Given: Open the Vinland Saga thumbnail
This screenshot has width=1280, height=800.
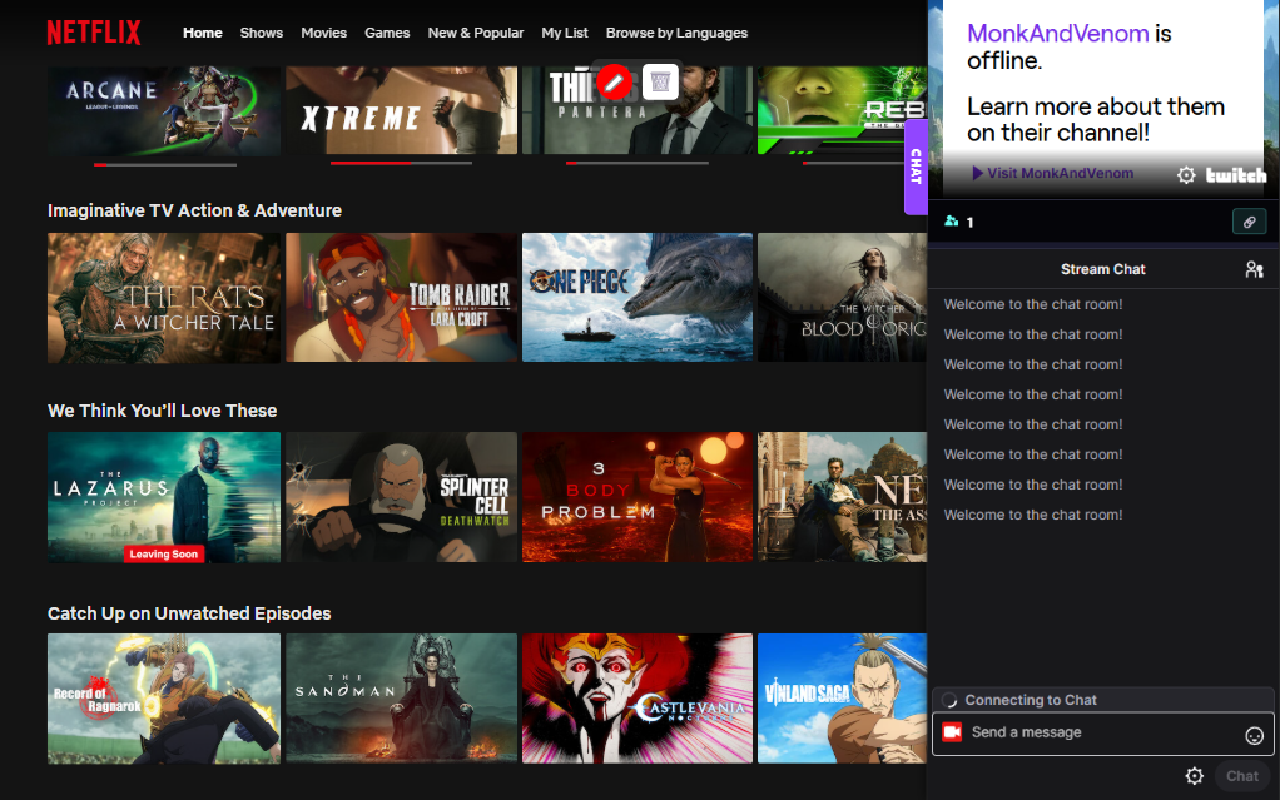Looking at the screenshot, I should (x=843, y=698).
